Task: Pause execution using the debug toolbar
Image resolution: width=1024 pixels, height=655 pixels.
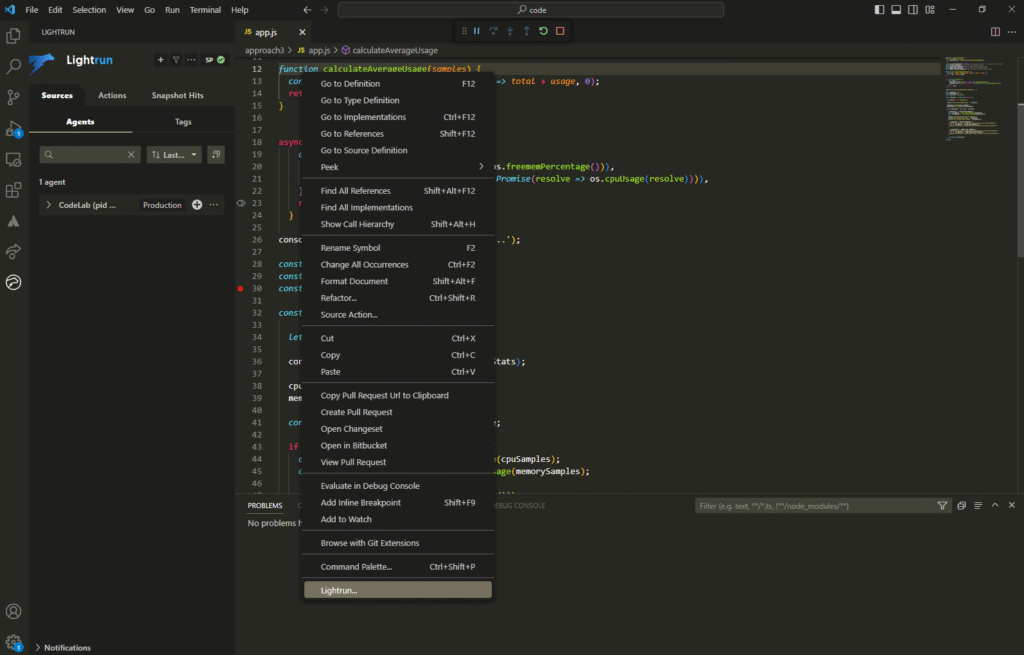Action: [x=478, y=31]
